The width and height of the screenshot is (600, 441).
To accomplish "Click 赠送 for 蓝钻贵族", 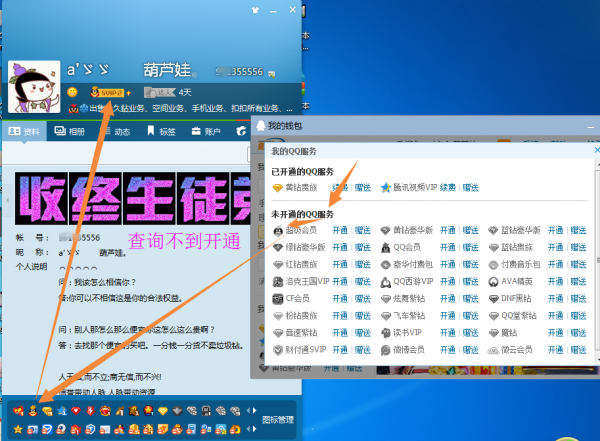I will [579, 248].
